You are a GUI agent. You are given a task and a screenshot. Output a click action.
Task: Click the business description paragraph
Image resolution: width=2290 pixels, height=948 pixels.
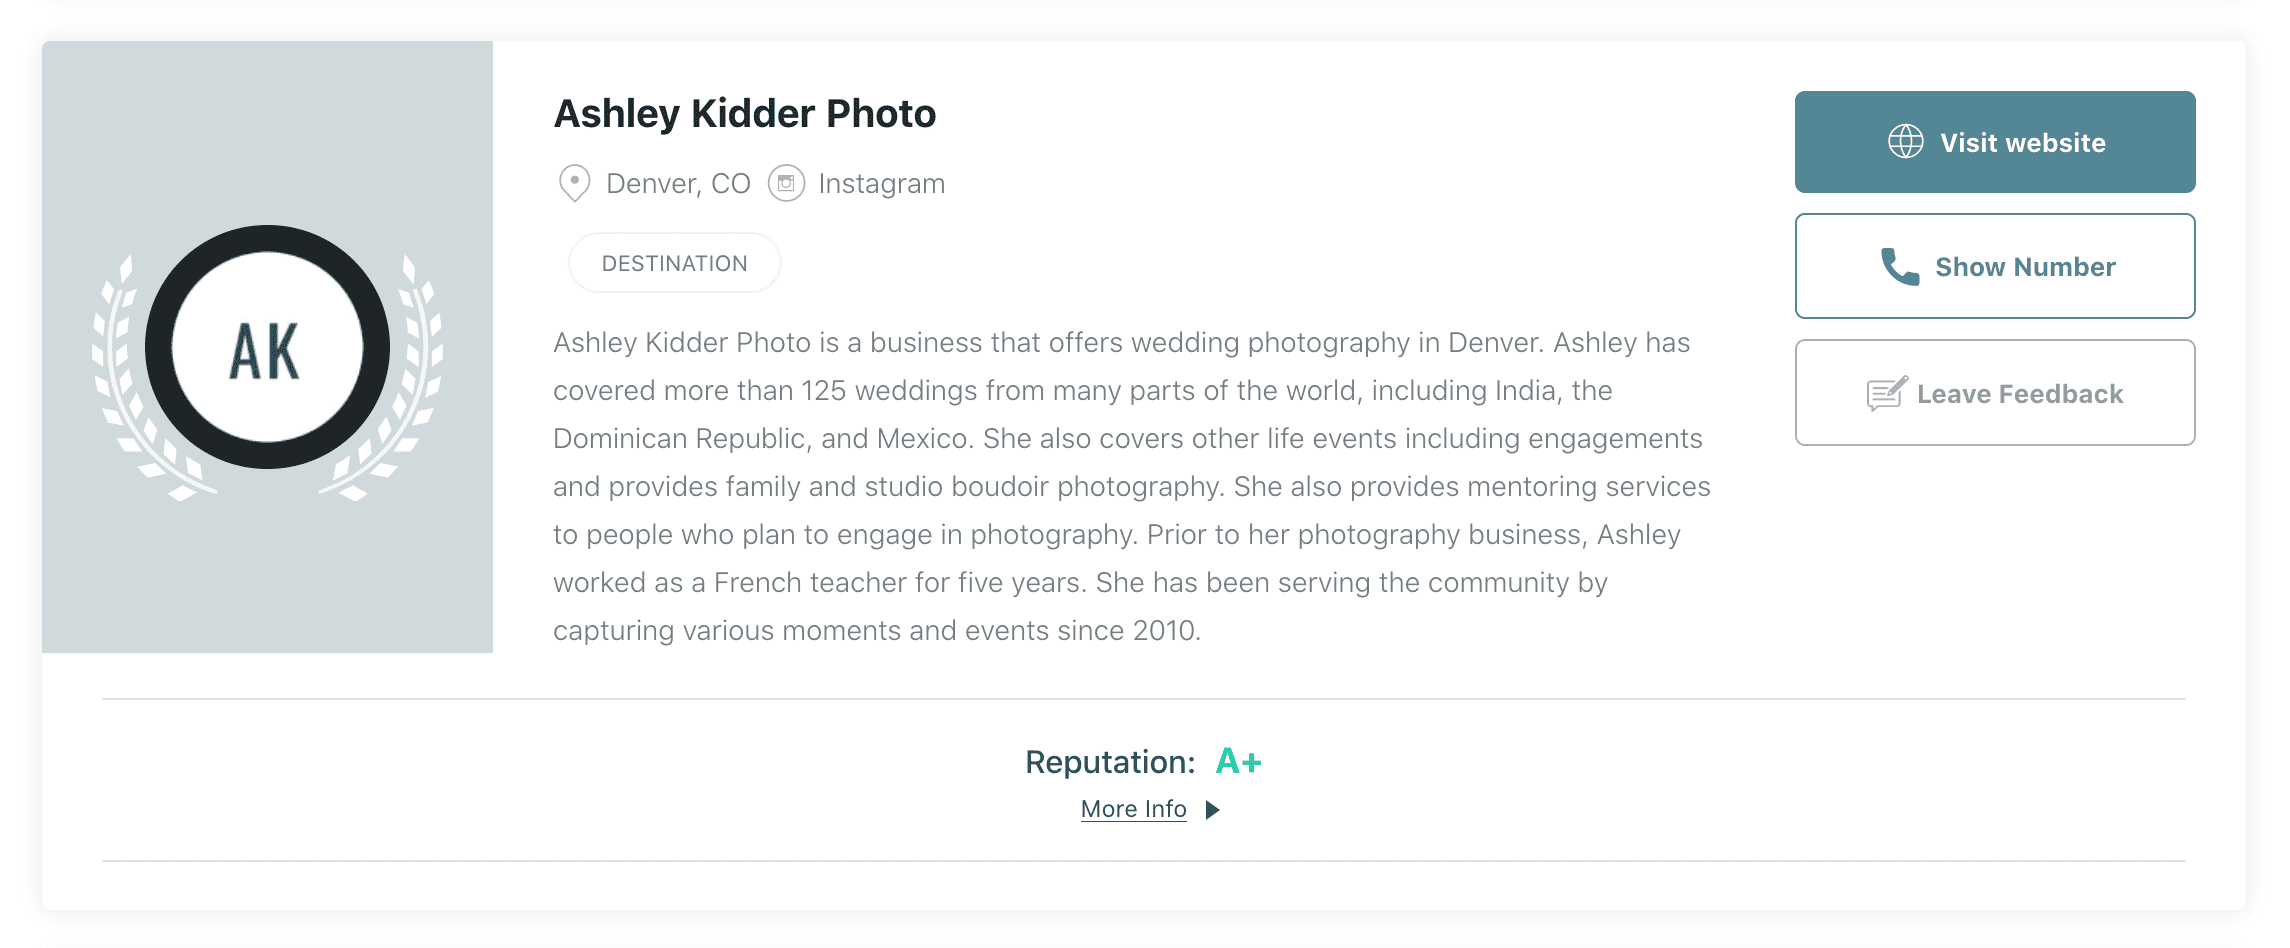pos(1130,486)
